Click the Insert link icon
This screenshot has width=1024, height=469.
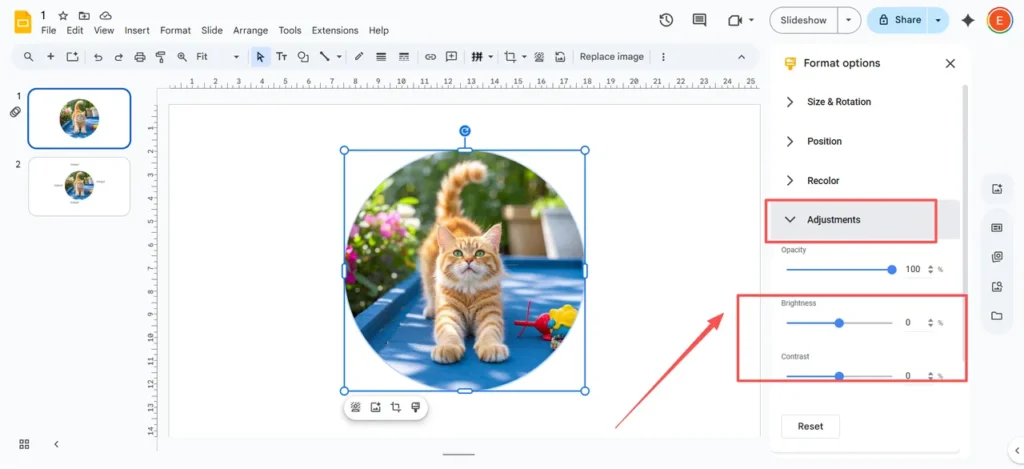point(430,57)
